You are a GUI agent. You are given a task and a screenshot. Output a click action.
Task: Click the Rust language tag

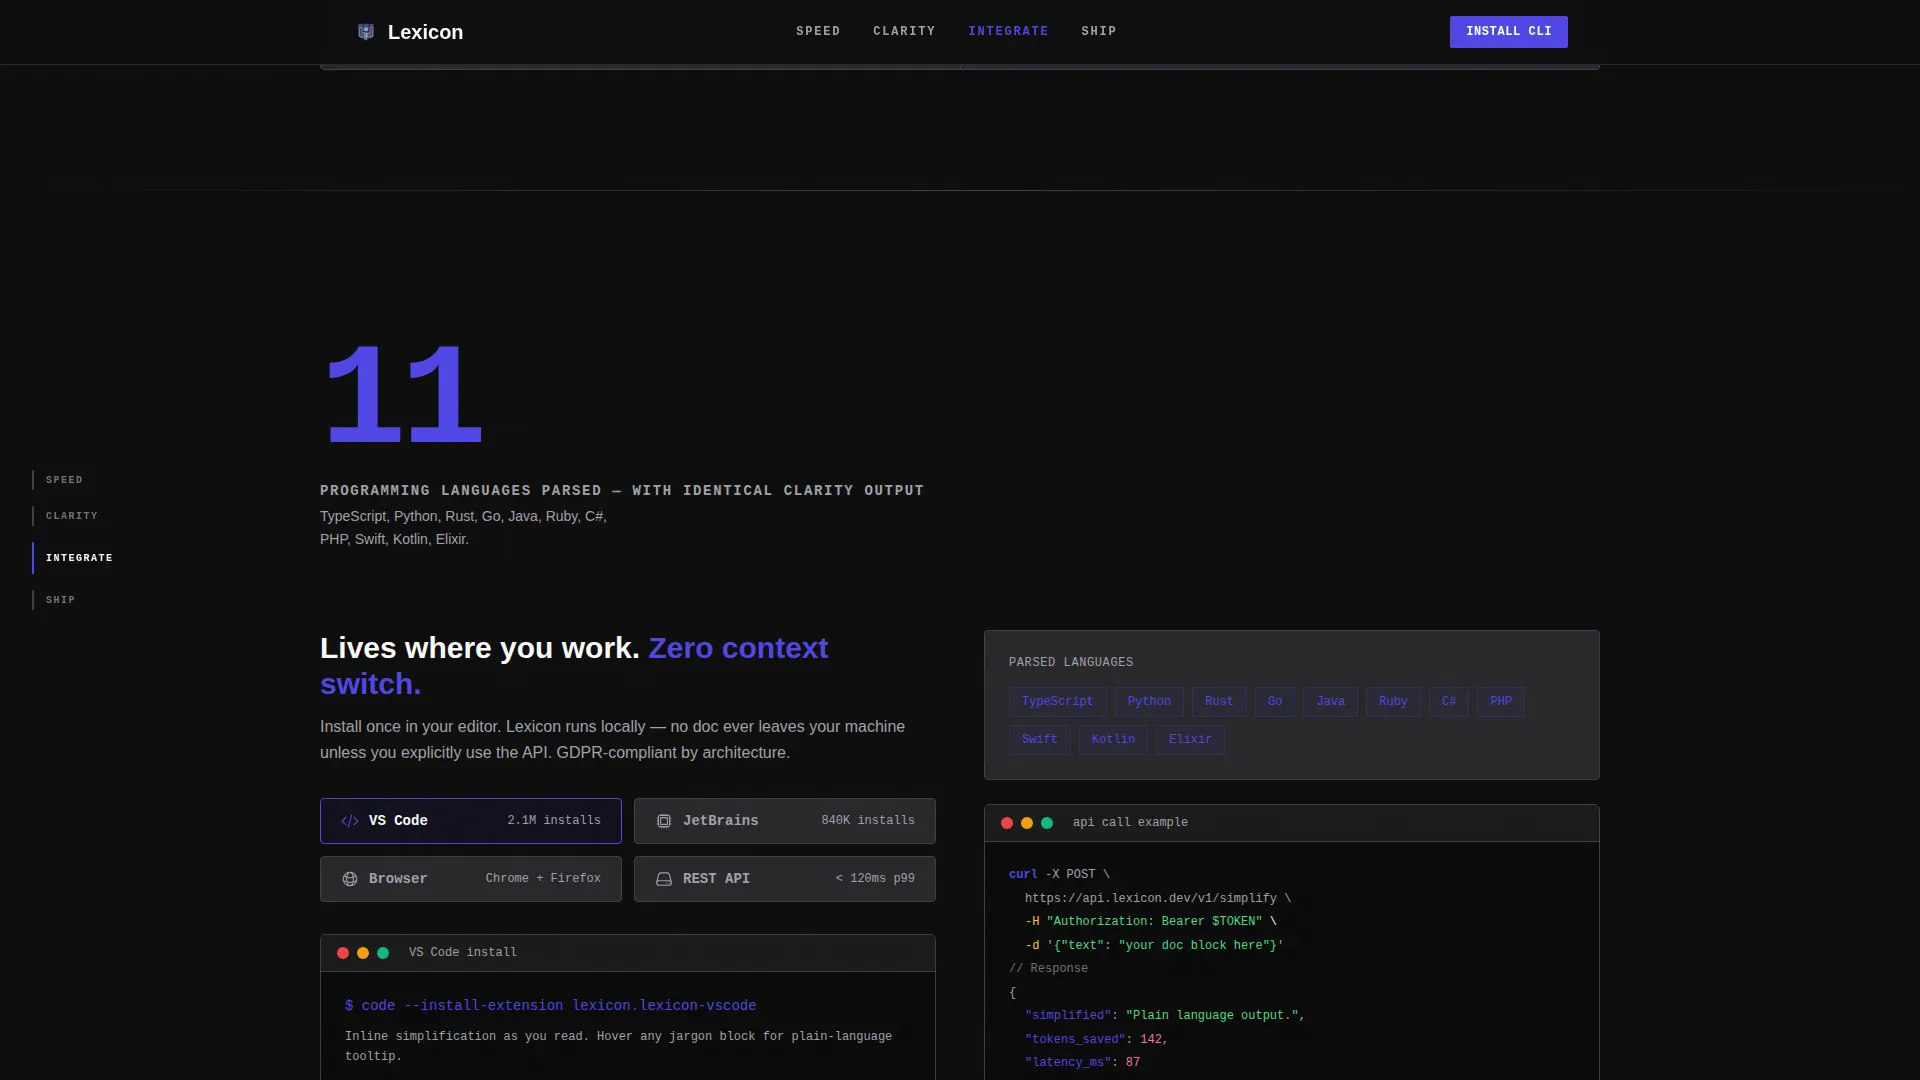pyautogui.click(x=1219, y=702)
